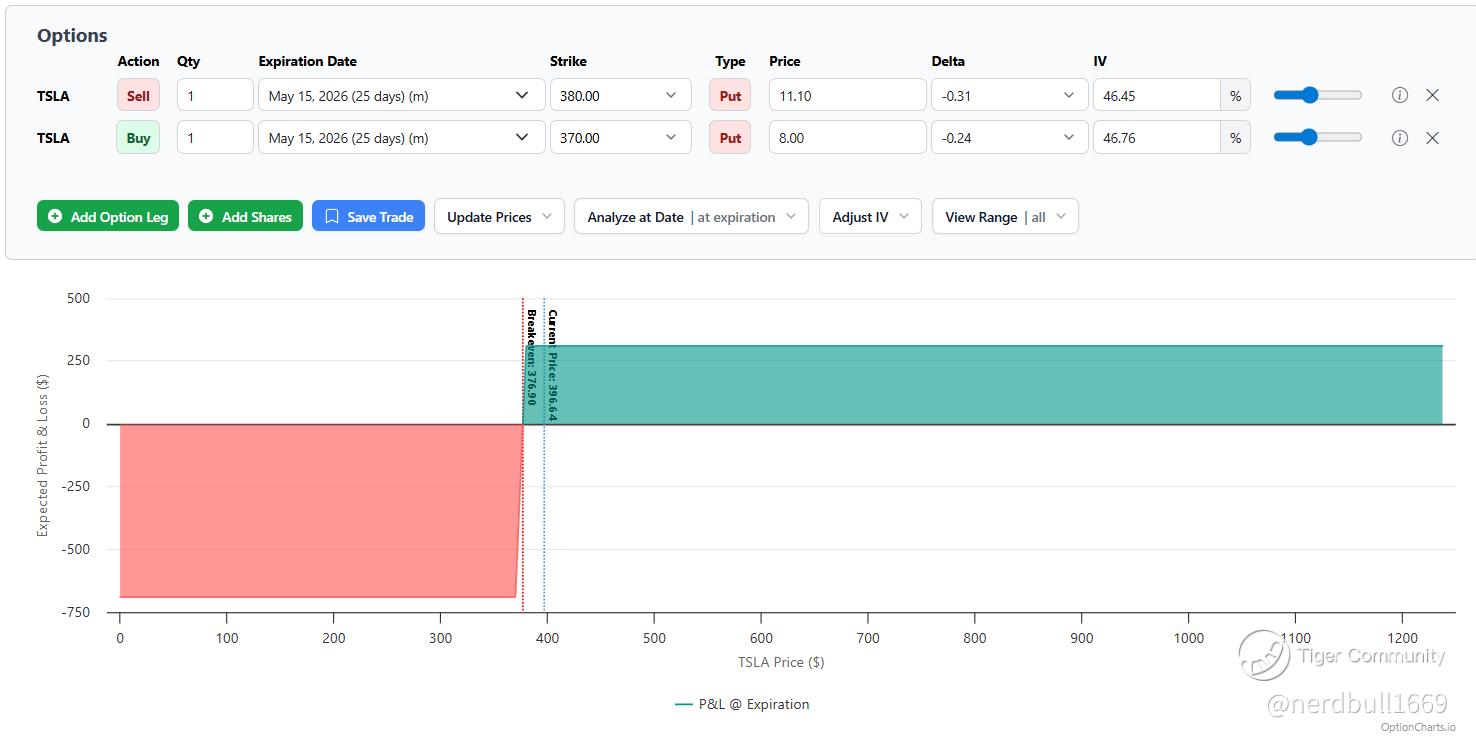Image resolution: width=1476 pixels, height=737 pixels.
Task: Save the trade with bookmark button
Action: [x=368, y=216]
